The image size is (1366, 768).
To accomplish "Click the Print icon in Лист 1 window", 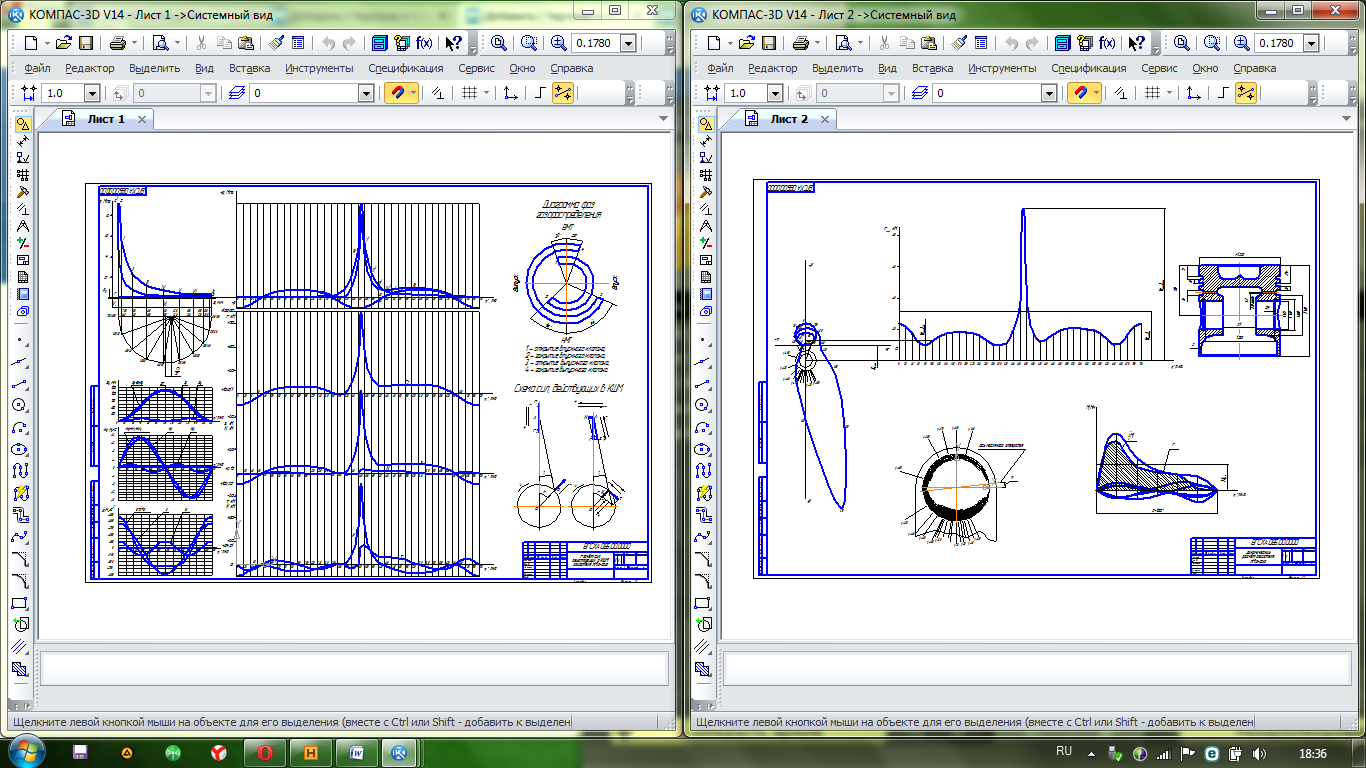I will pyautogui.click(x=117, y=43).
